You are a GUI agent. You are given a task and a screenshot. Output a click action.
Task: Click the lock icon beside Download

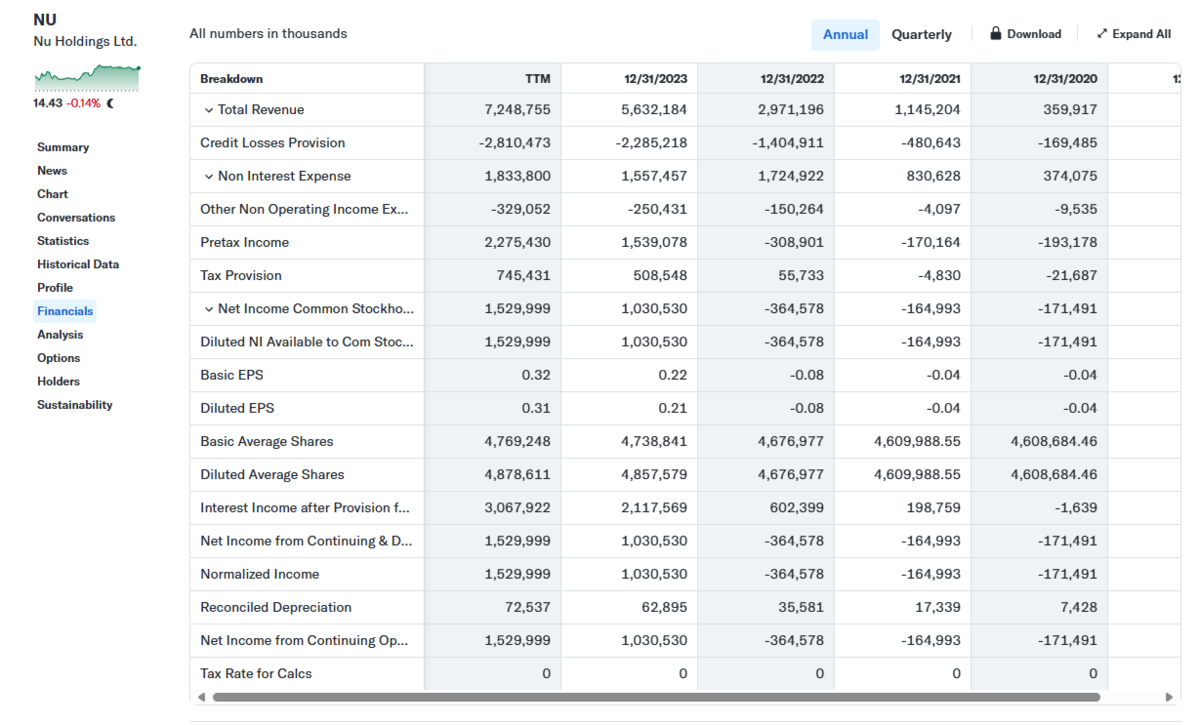996,33
